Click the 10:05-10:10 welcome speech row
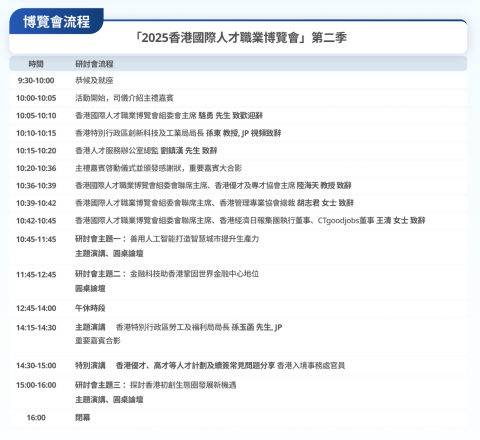The width and height of the screenshot is (480, 440). point(238,116)
